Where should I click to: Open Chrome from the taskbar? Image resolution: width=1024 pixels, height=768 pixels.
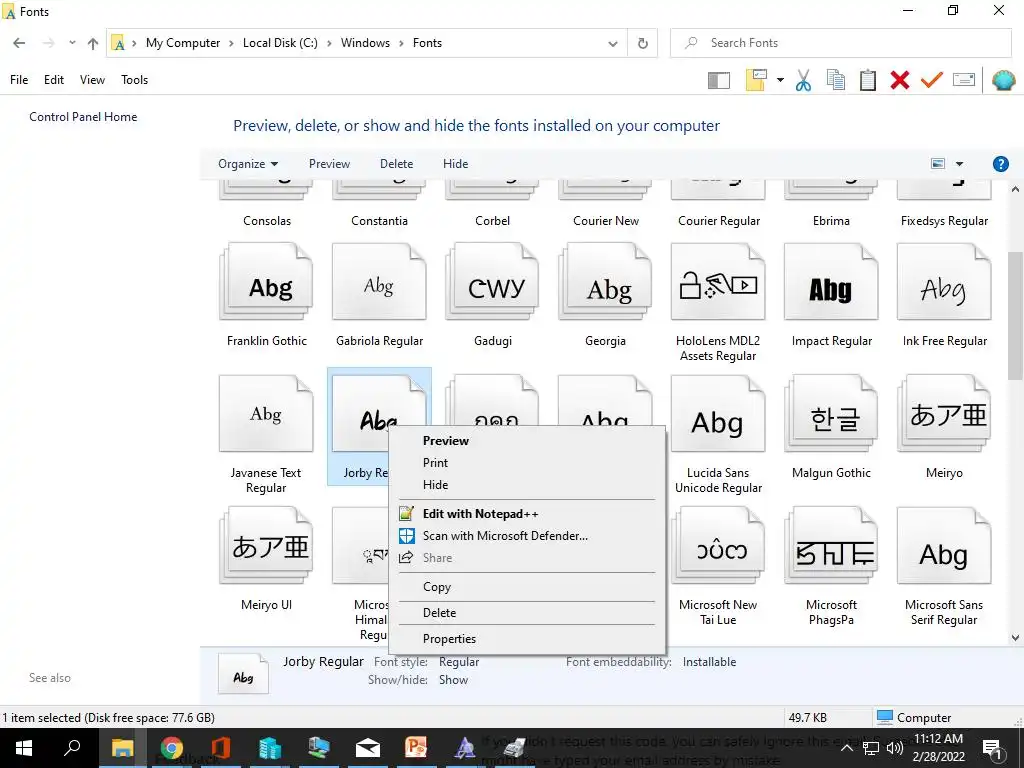172,748
